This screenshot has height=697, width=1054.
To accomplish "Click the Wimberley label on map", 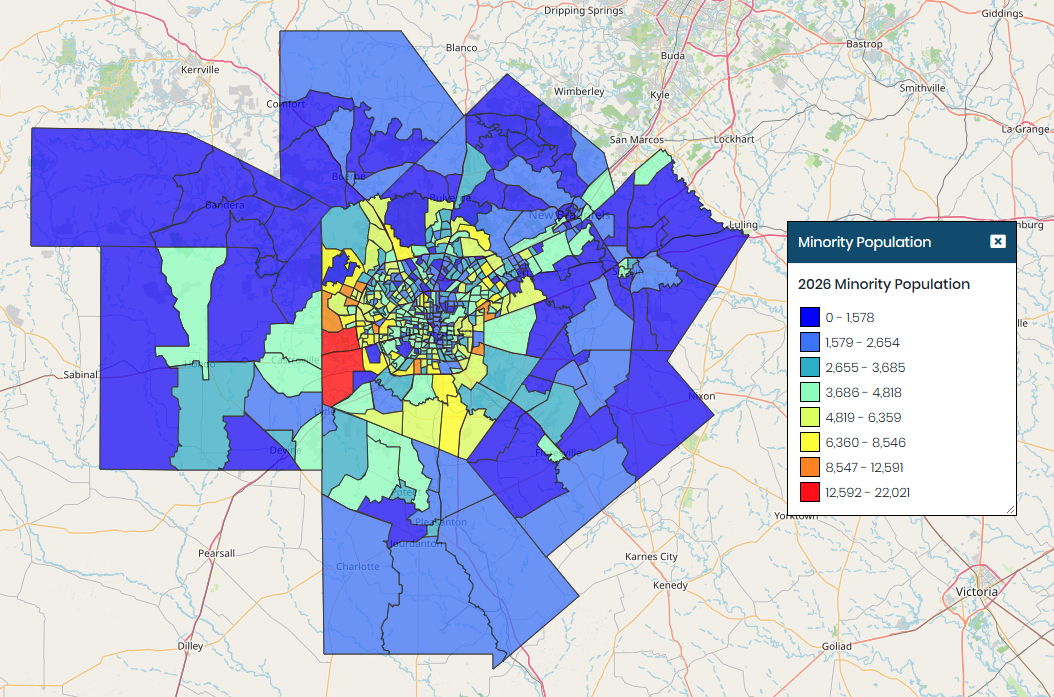I will 579,91.
